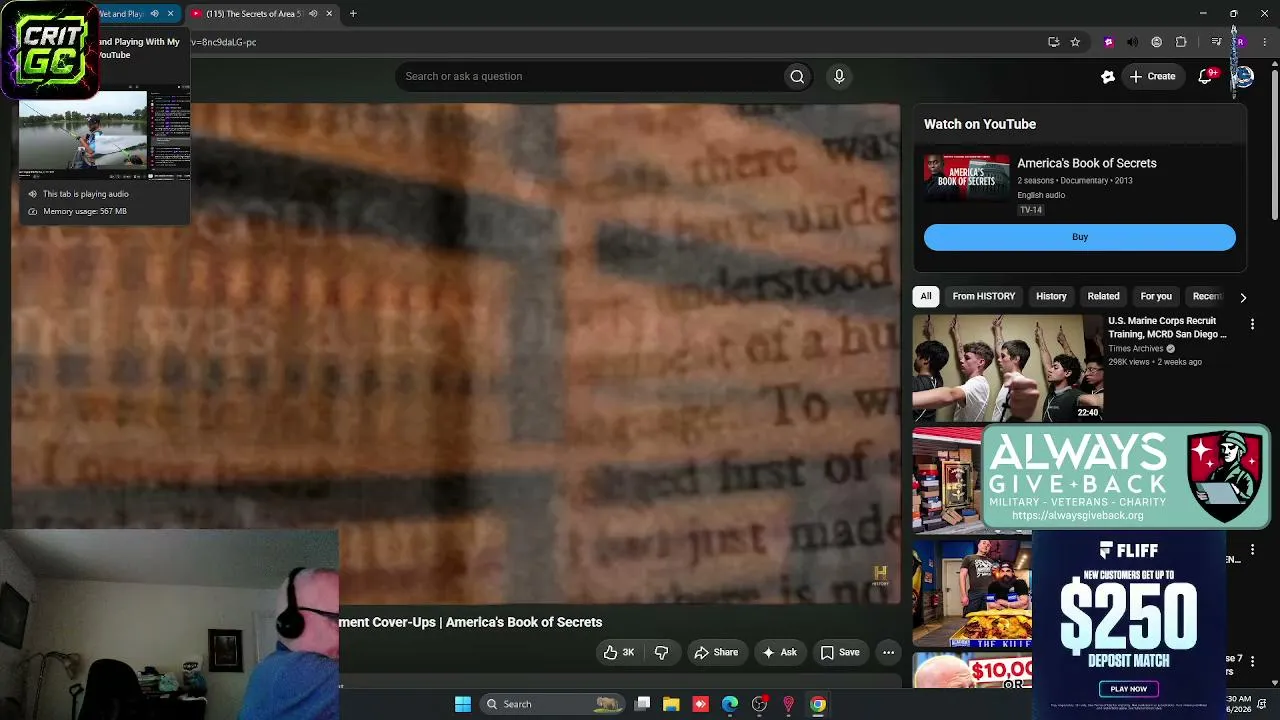Screen dimensions: 1280x720
Task: Click the blue Buy button
Action: 1080,237
